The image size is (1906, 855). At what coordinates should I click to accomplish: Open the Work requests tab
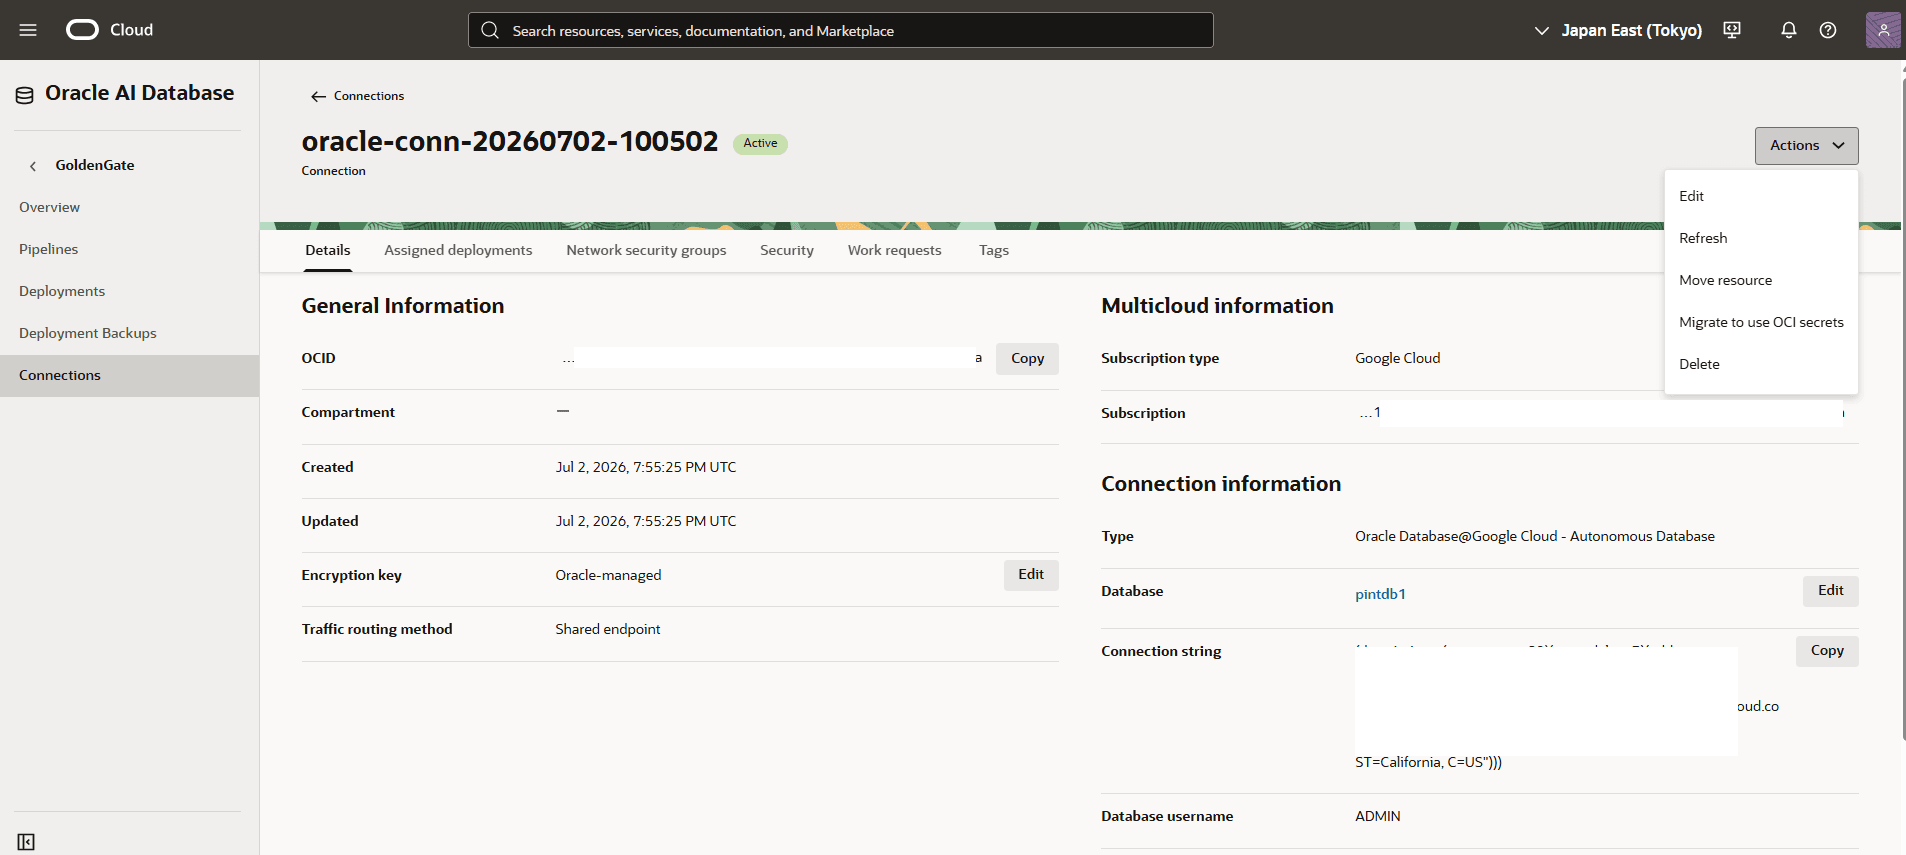coord(895,250)
